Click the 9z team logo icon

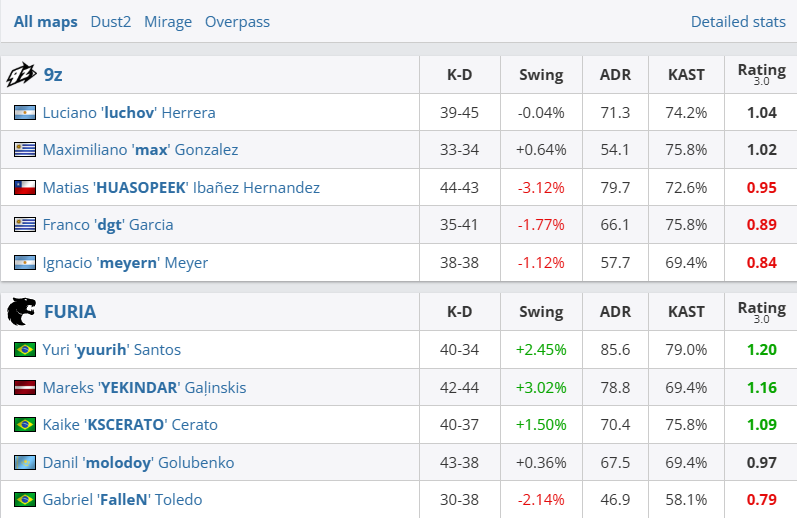[21, 75]
